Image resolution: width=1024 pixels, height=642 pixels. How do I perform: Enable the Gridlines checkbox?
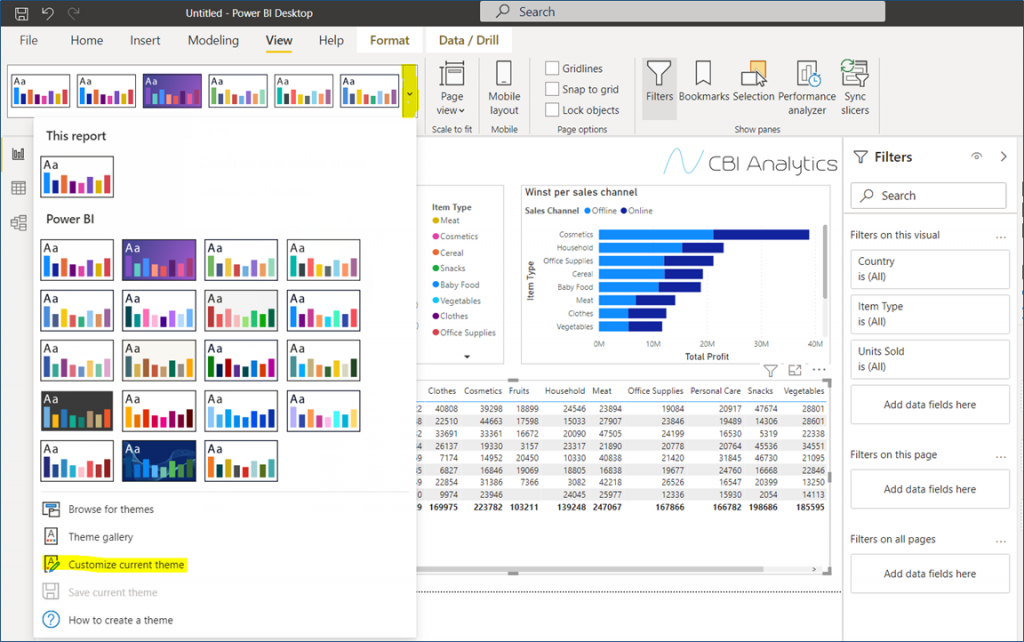pyautogui.click(x=552, y=68)
